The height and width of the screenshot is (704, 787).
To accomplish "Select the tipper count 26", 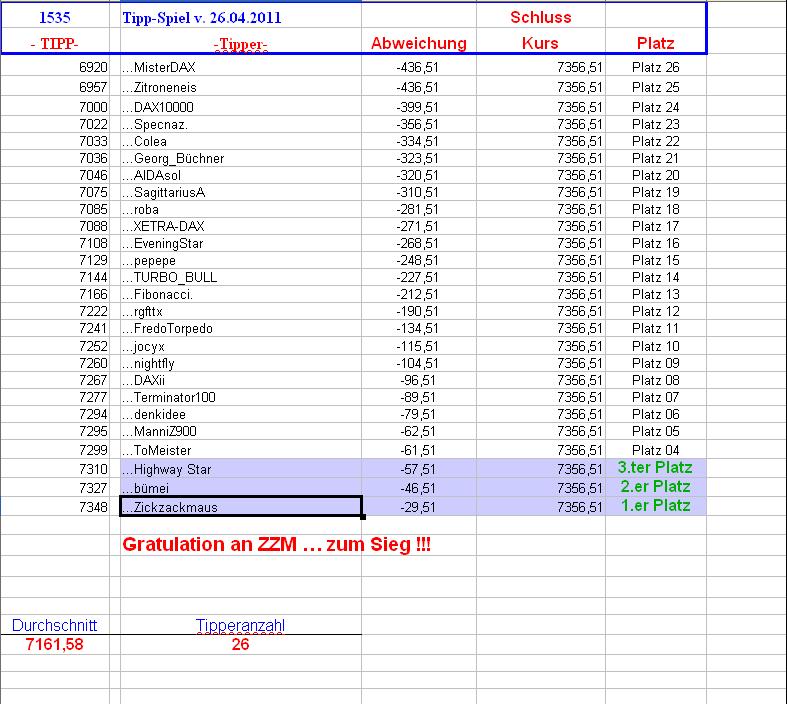I will [x=240, y=644].
